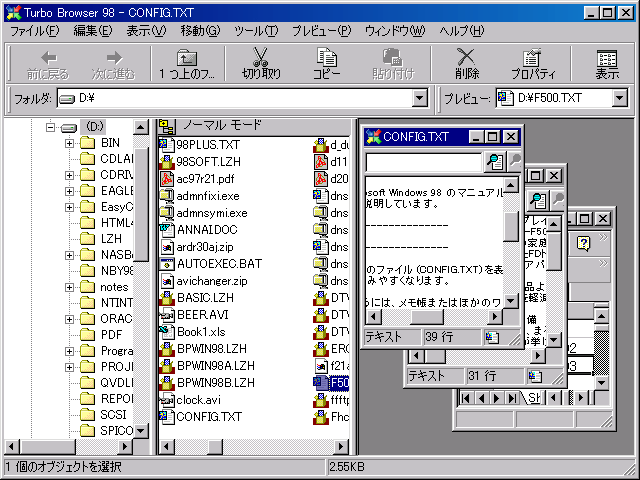
Task: Select the REPOI folder in the tree
Action: 117,399
